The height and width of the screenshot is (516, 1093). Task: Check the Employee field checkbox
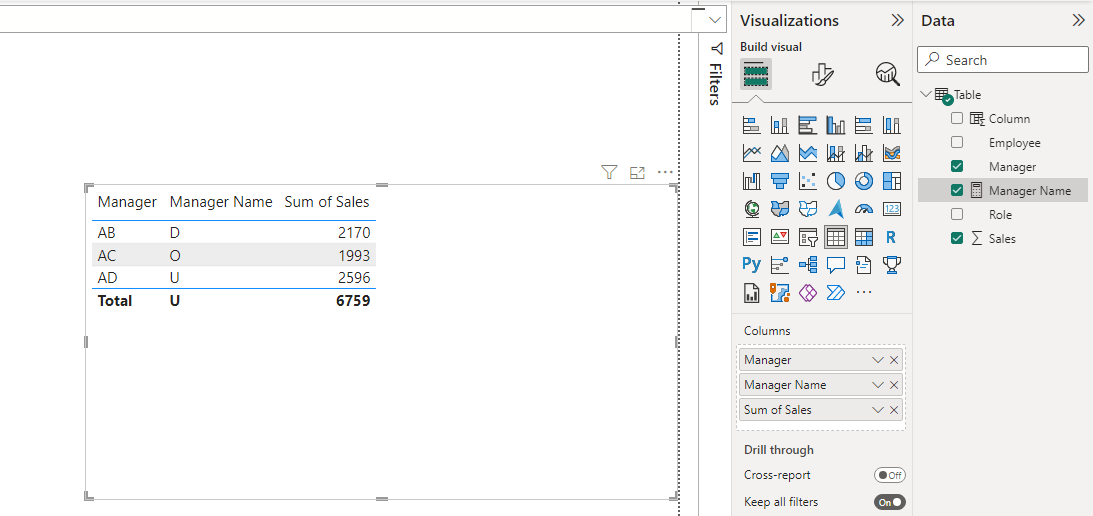[957, 142]
